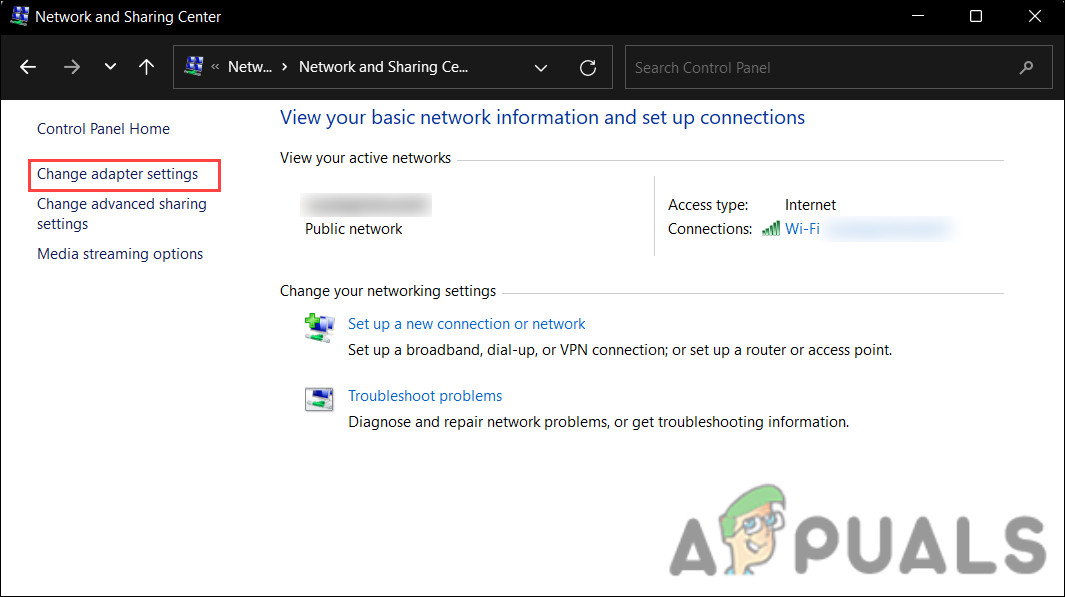Click the Forward navigation arrow
The width and height of the screenshot is (1065, 597).
pyautogui.click(x=71, y=67)
